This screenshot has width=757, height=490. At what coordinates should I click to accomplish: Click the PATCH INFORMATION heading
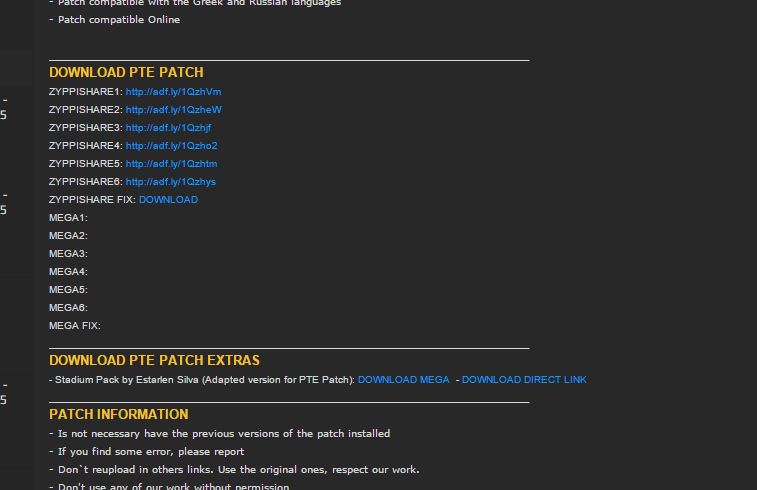click(x=119, y=415)
